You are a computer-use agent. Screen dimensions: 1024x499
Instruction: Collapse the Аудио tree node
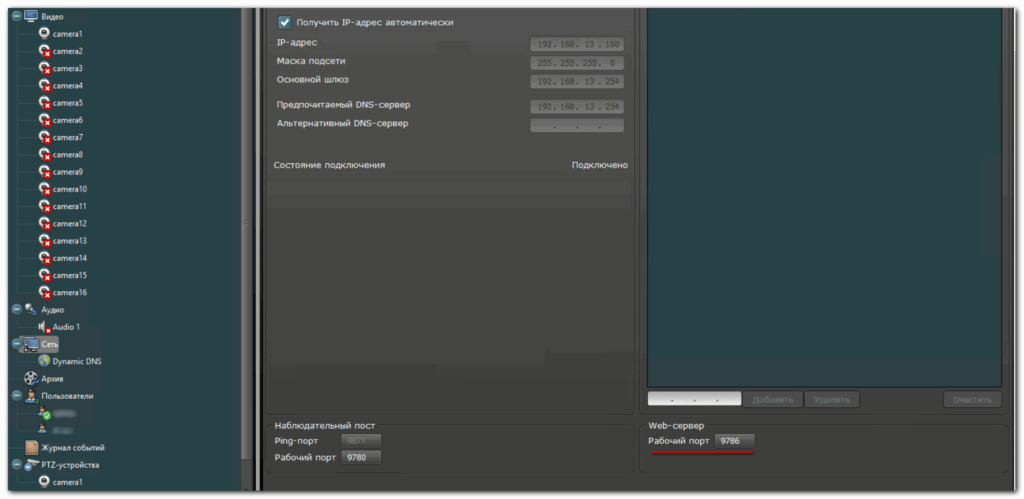click(16, 309)
